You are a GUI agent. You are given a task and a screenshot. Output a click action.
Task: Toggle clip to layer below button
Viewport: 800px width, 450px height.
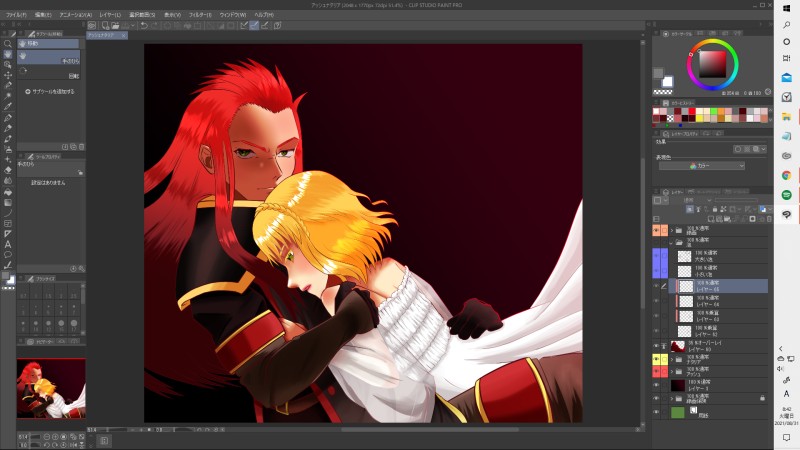[690, 209]
